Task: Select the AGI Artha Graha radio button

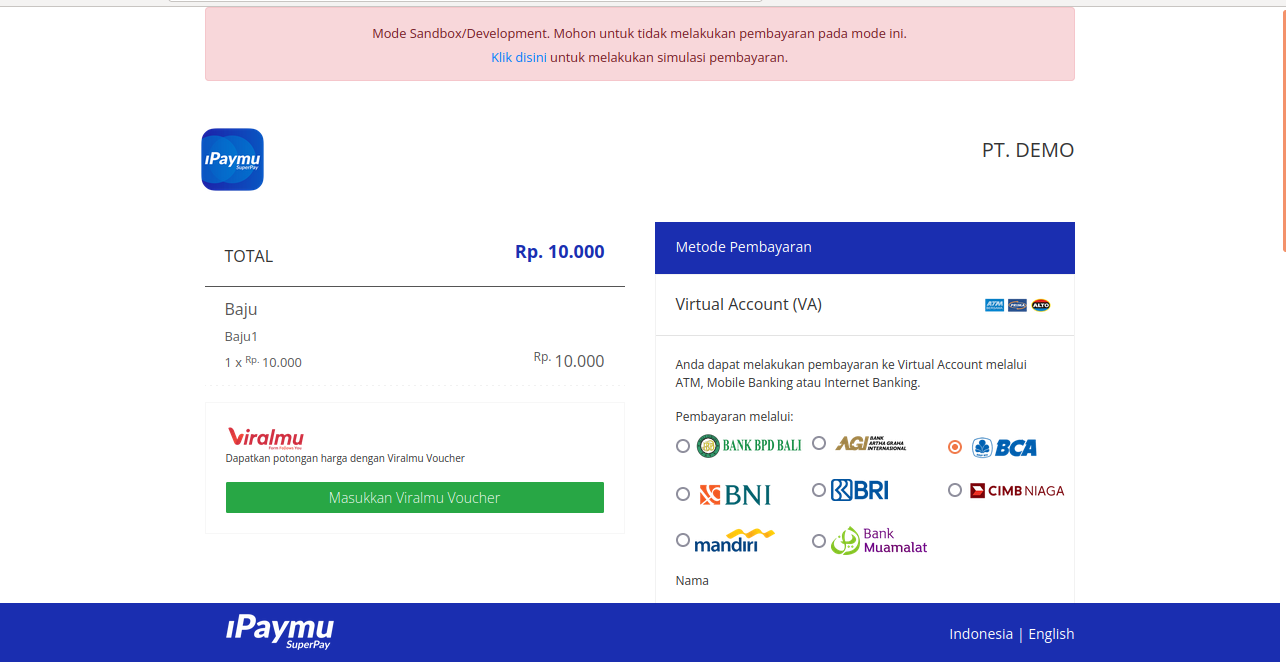Action: 819,443
